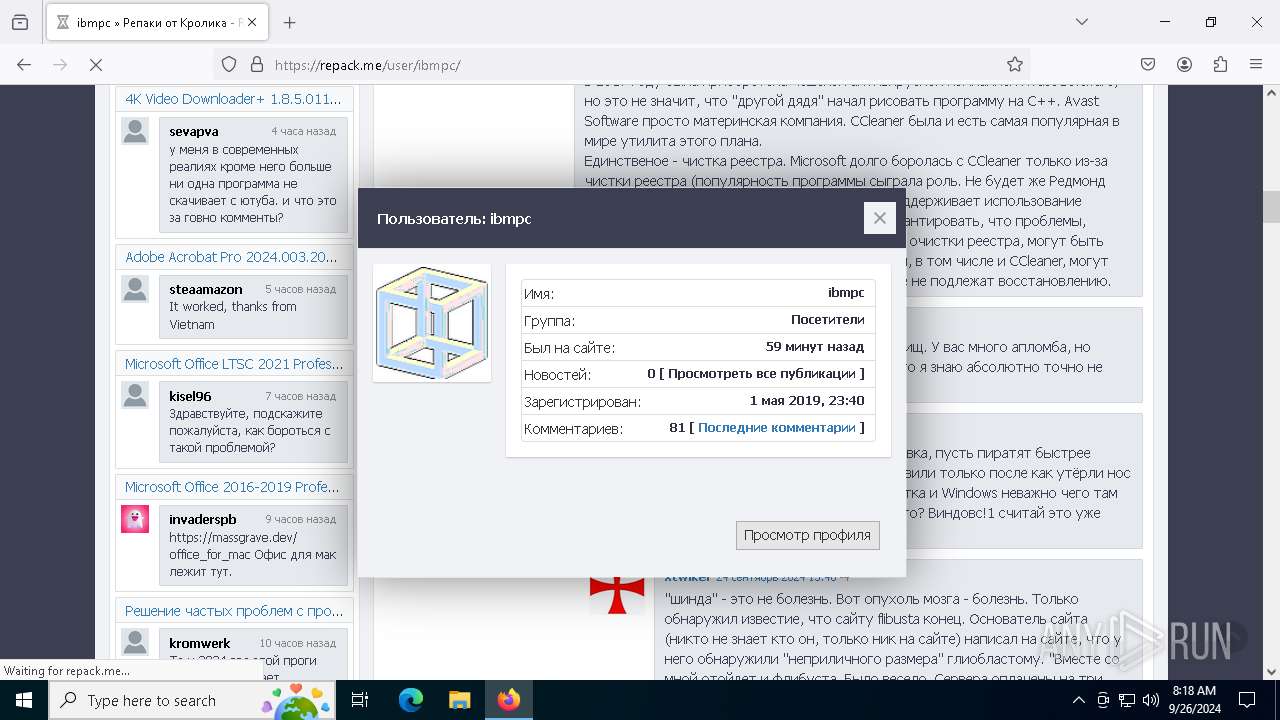Click invaderspb pink avatar
Screen dimensions: 1280x720
click(135, 519)
